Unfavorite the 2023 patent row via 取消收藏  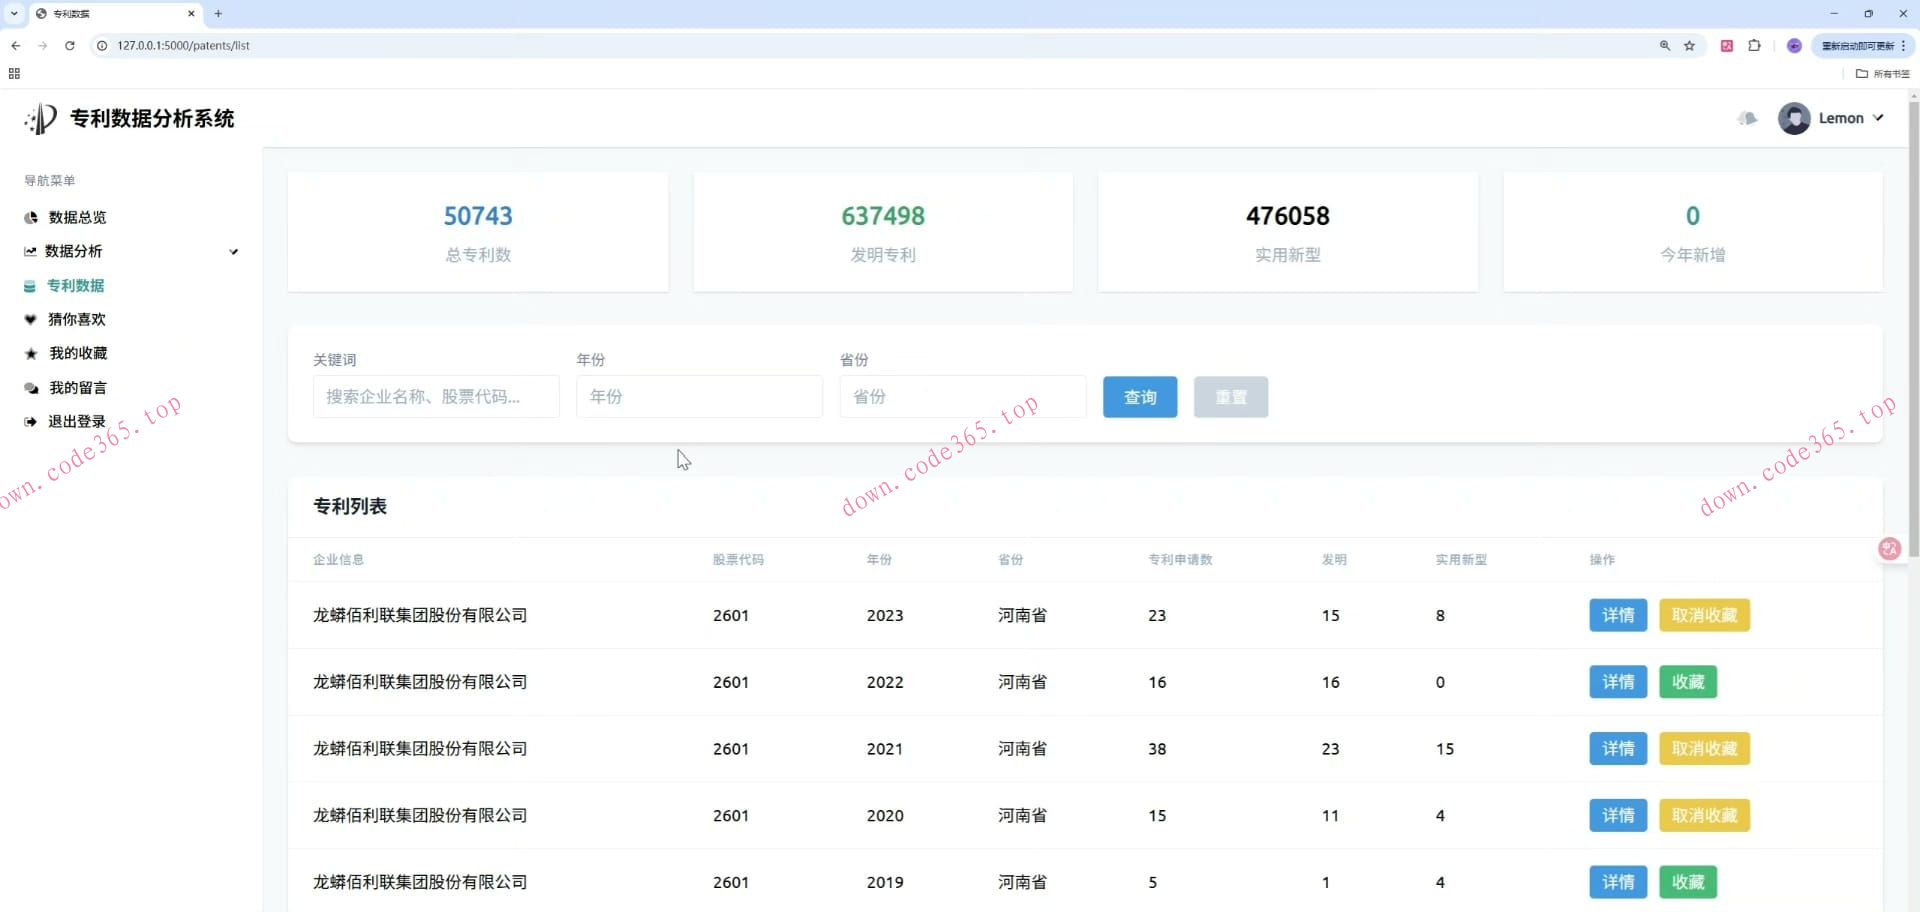(1704, 615)
